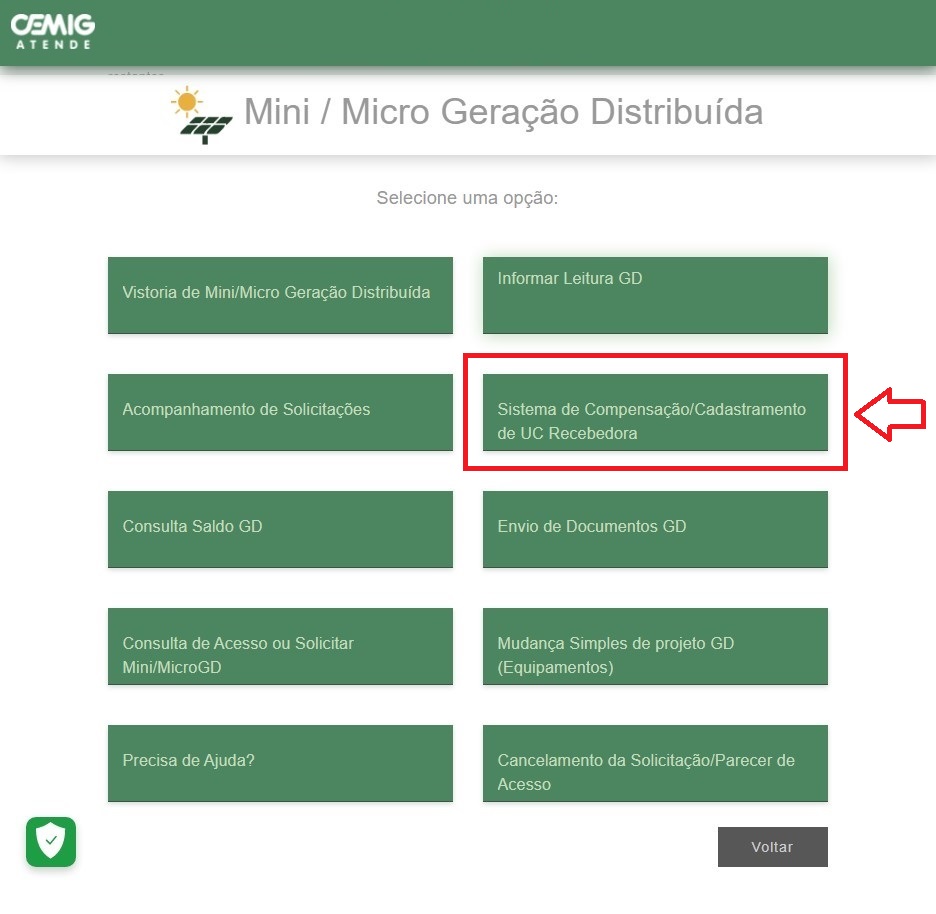The width and height of the screenshot is (936, 914).
Task: Open Vistoria de Mini/Micro Geração Distribuída
Action: (280, 295)
